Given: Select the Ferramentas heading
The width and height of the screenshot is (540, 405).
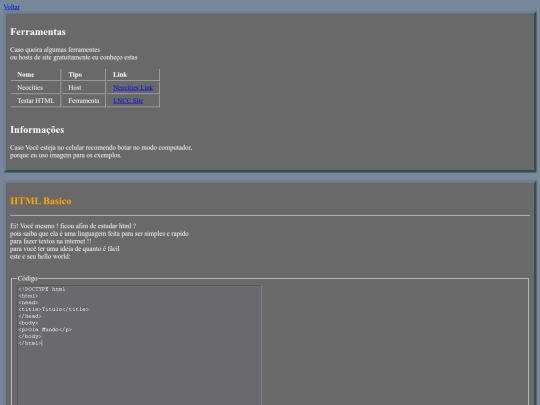Looking at the screenshot, I should 38,32.
